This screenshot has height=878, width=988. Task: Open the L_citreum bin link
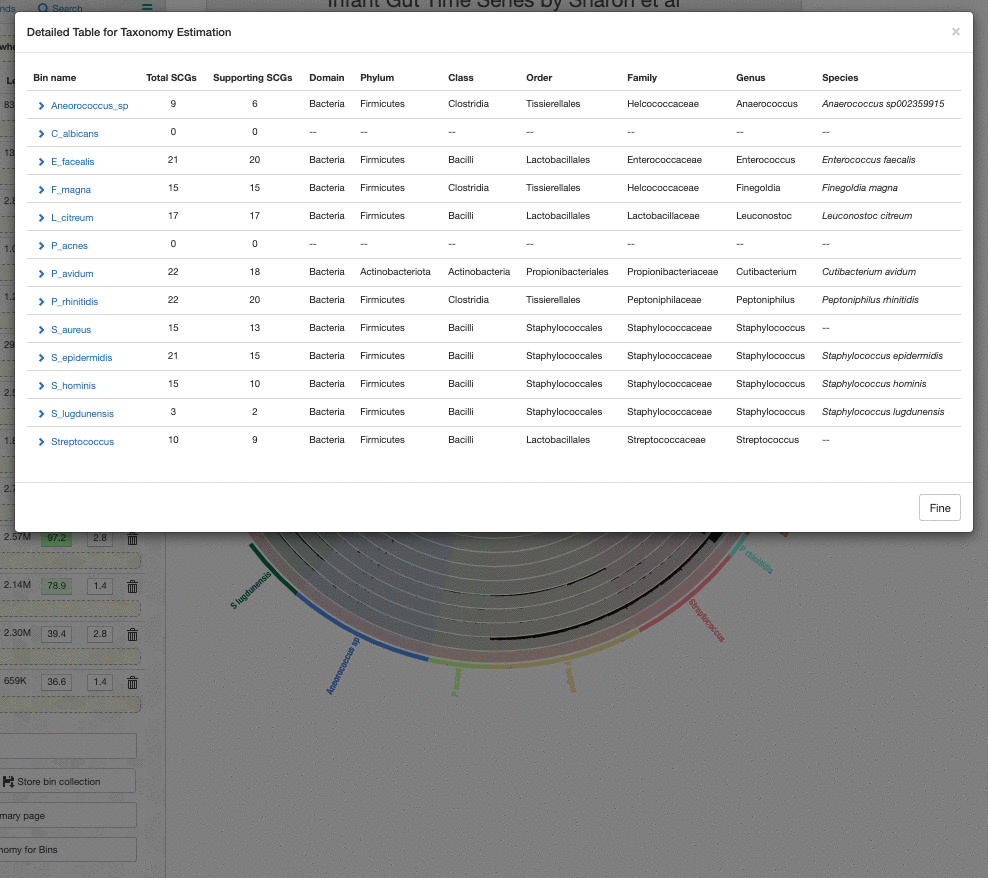(x=72, y=218)
